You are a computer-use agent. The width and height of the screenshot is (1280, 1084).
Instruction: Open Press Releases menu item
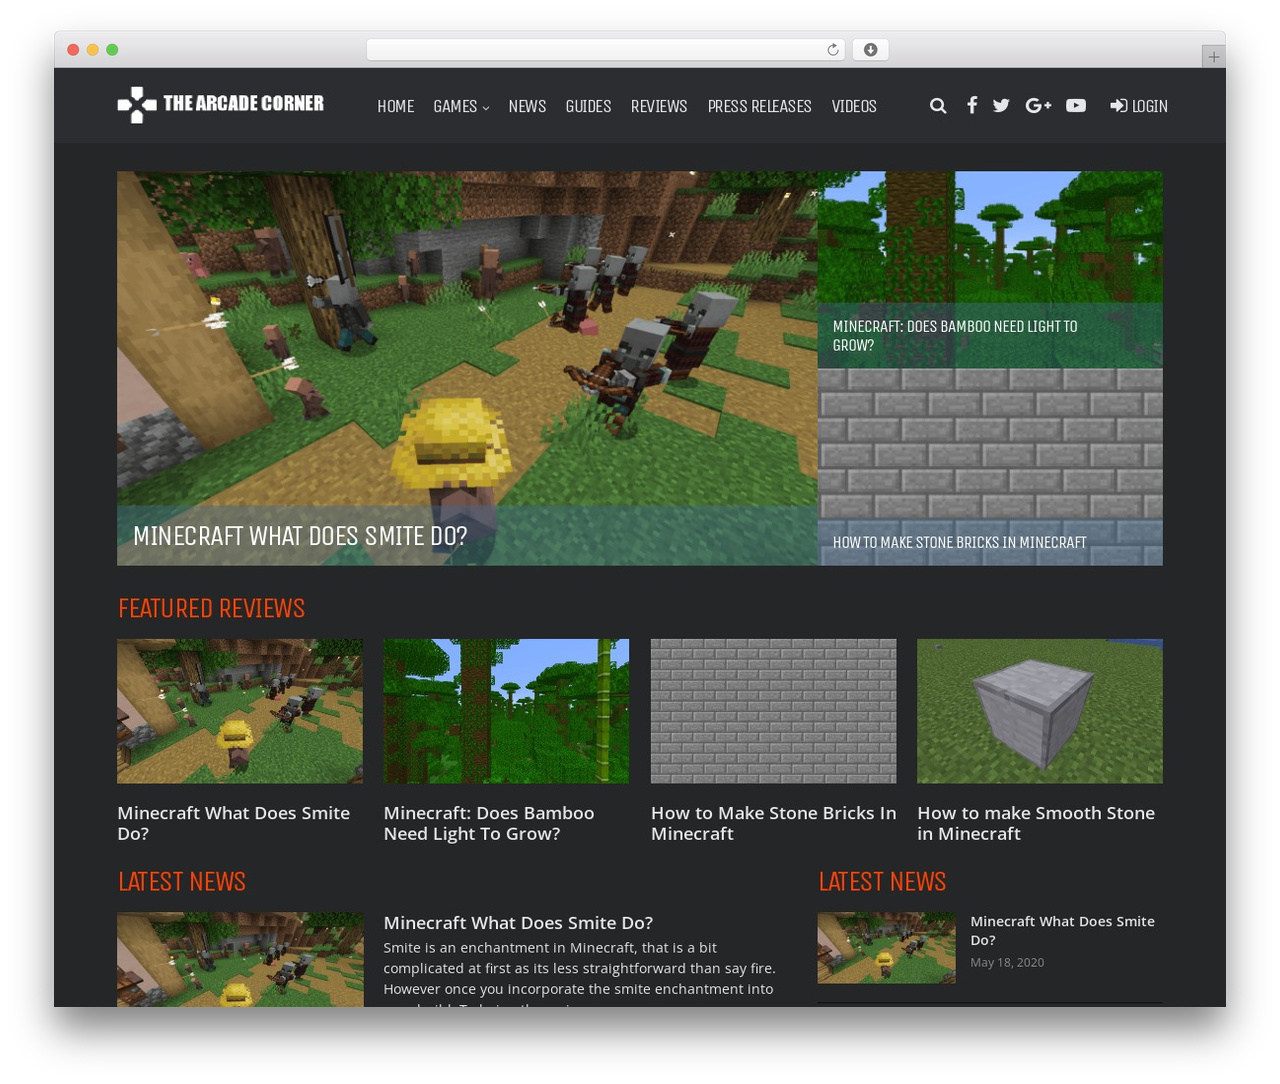coord(759,106)
